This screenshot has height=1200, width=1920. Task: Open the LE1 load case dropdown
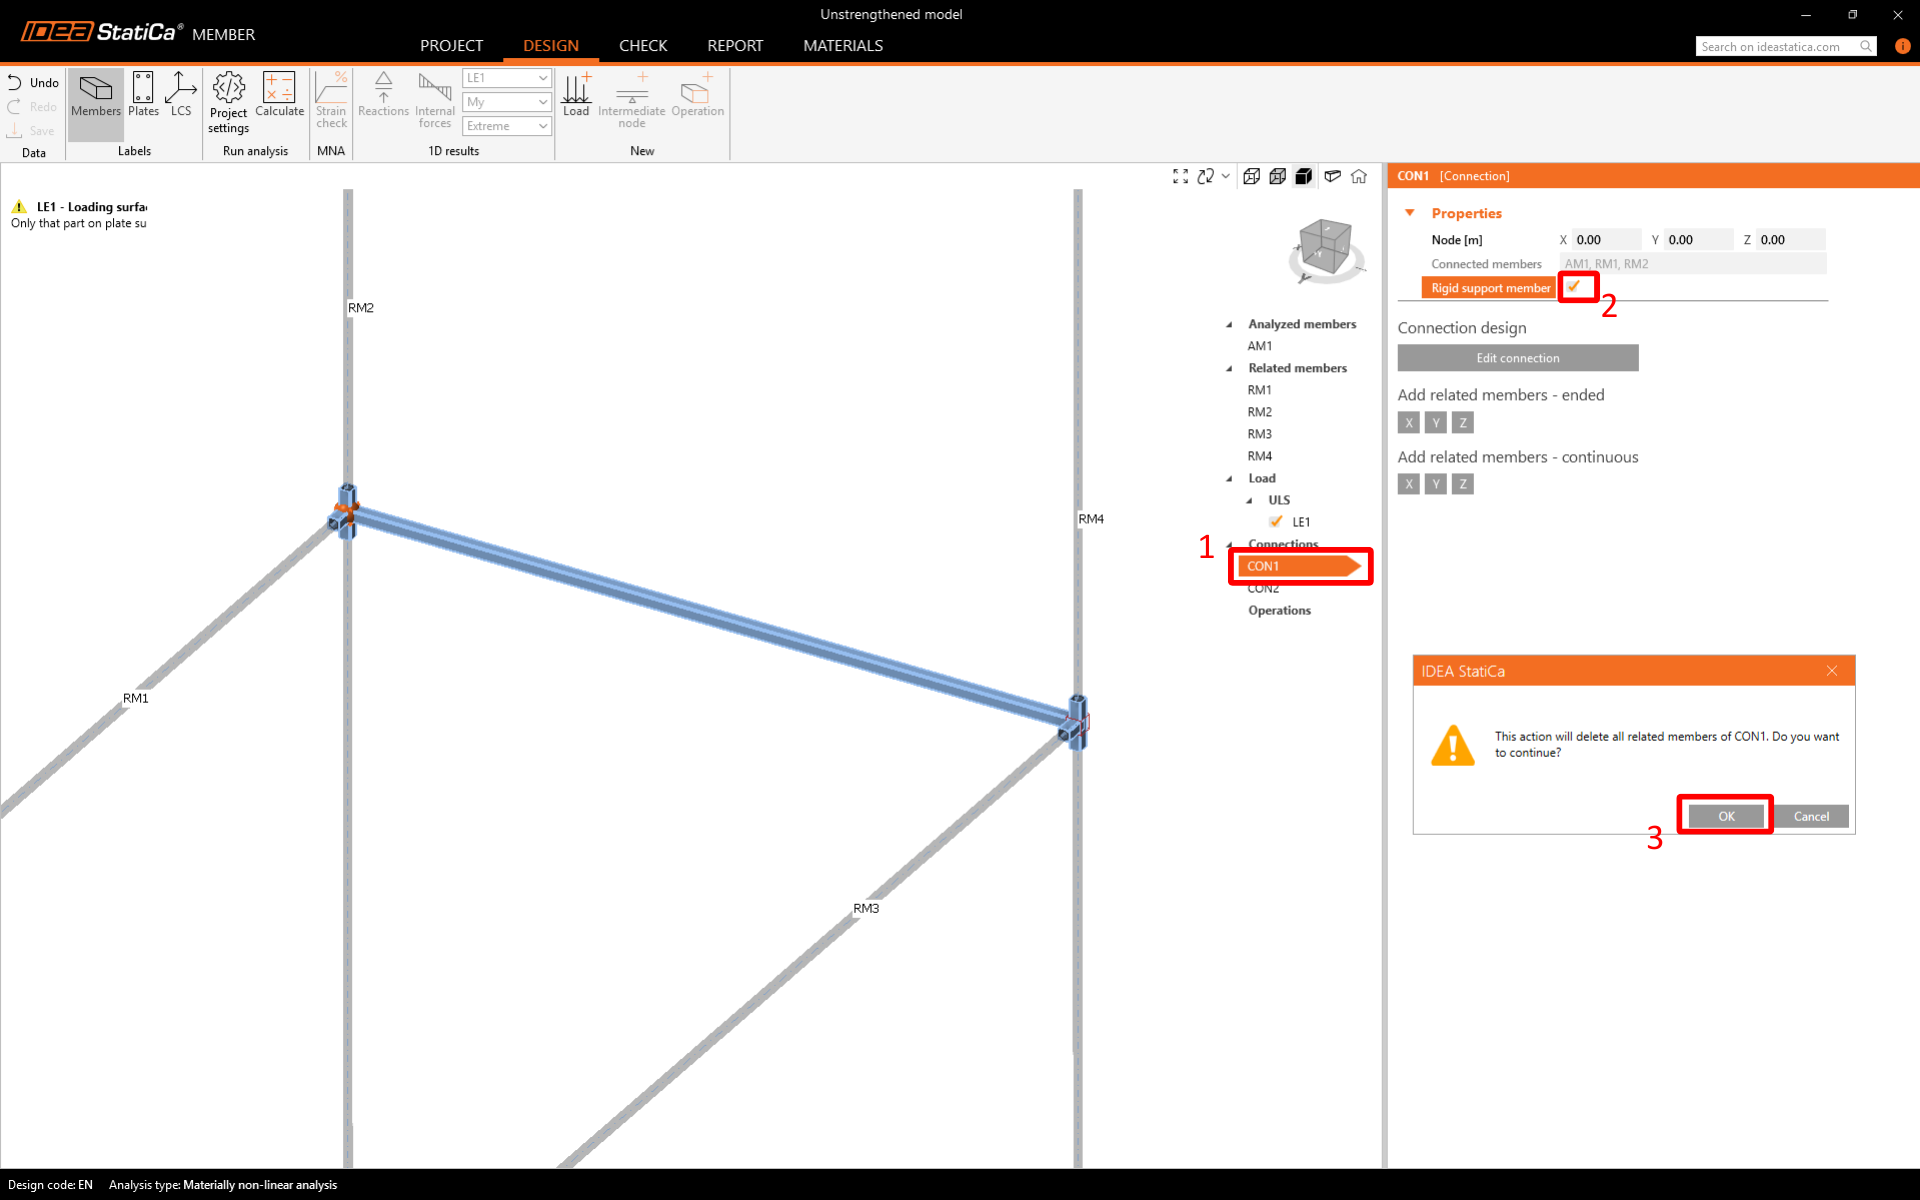(507, 78)
